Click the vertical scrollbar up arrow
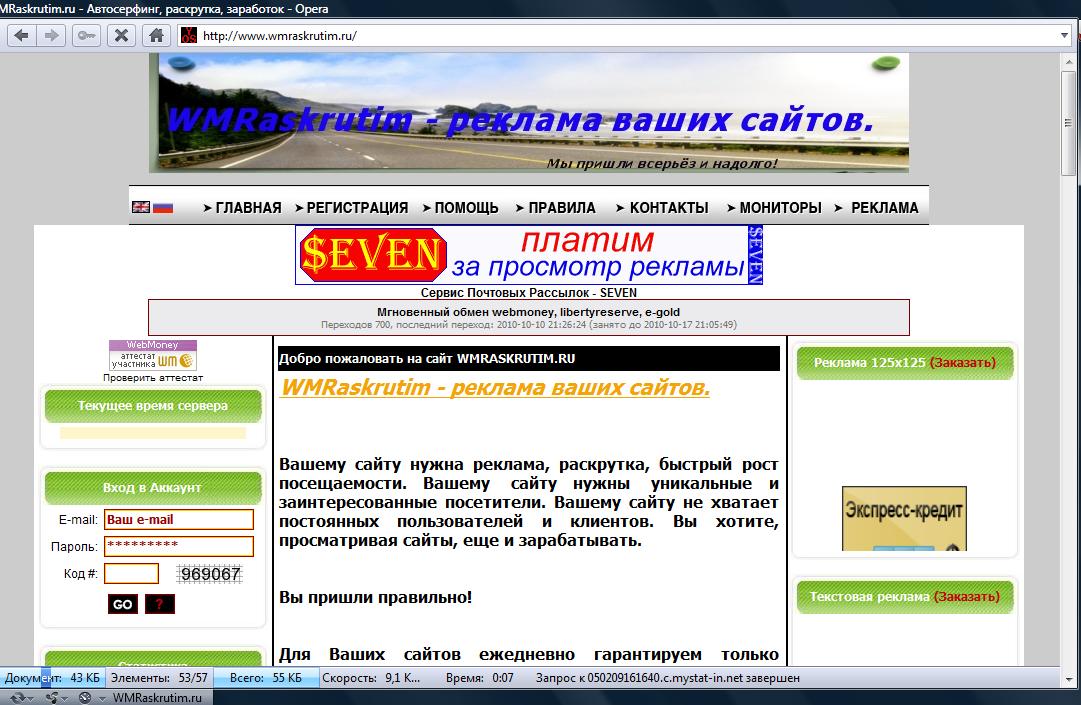 click(x=1069, y=61)
